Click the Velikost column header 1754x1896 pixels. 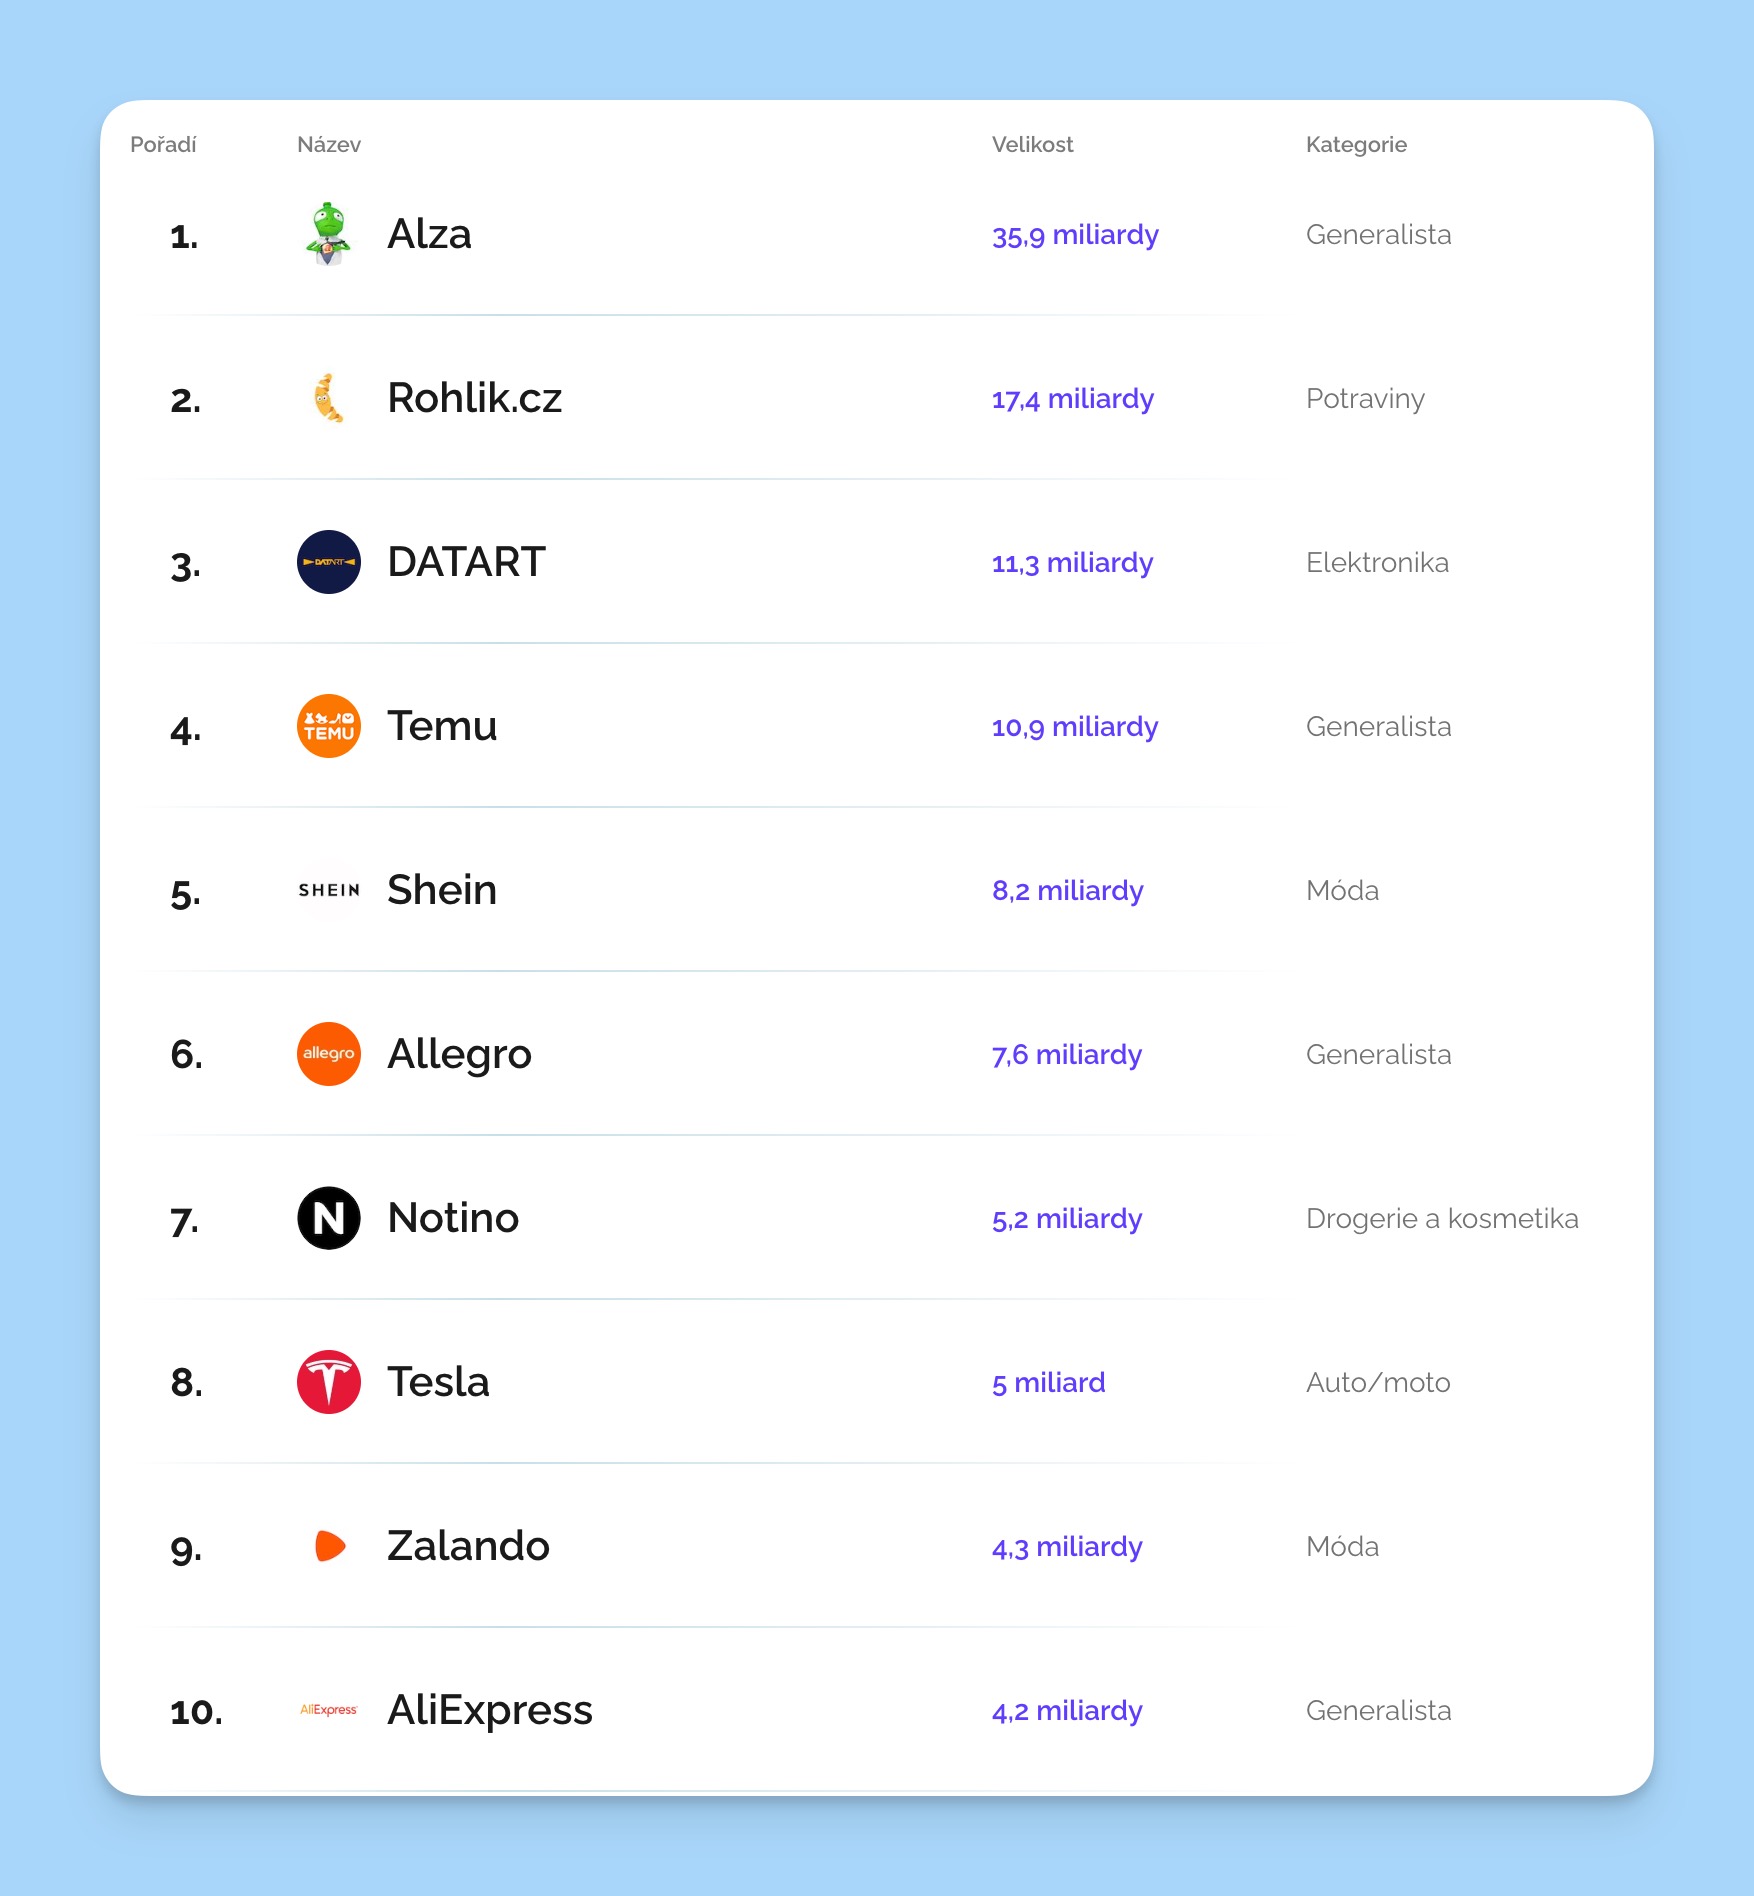pos(1032,145)
